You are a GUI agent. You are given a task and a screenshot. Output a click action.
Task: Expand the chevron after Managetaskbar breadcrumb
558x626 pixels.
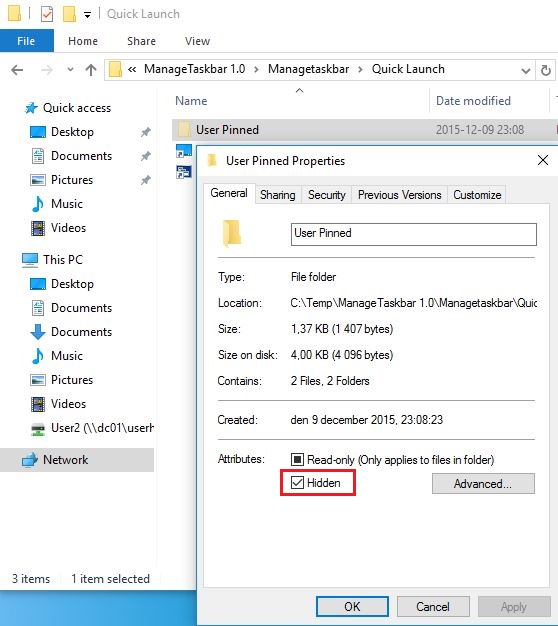pyautogui.click(x=360, y=70)
